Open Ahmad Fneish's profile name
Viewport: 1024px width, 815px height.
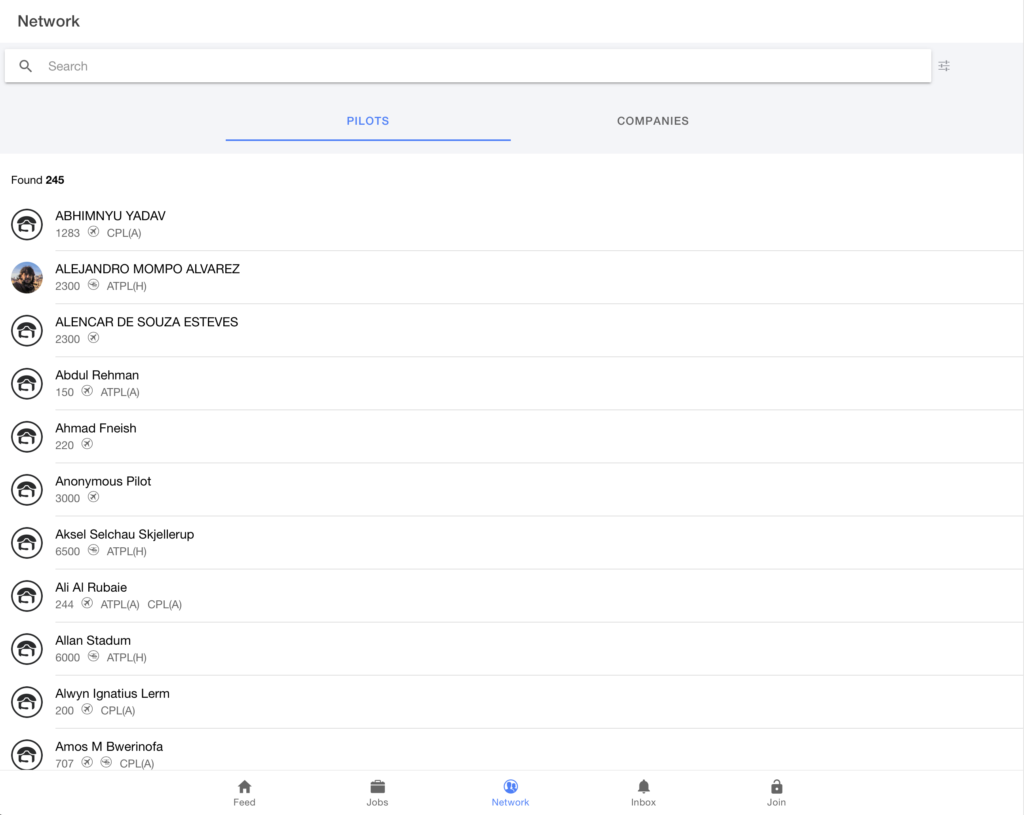[x=95, y=428]
